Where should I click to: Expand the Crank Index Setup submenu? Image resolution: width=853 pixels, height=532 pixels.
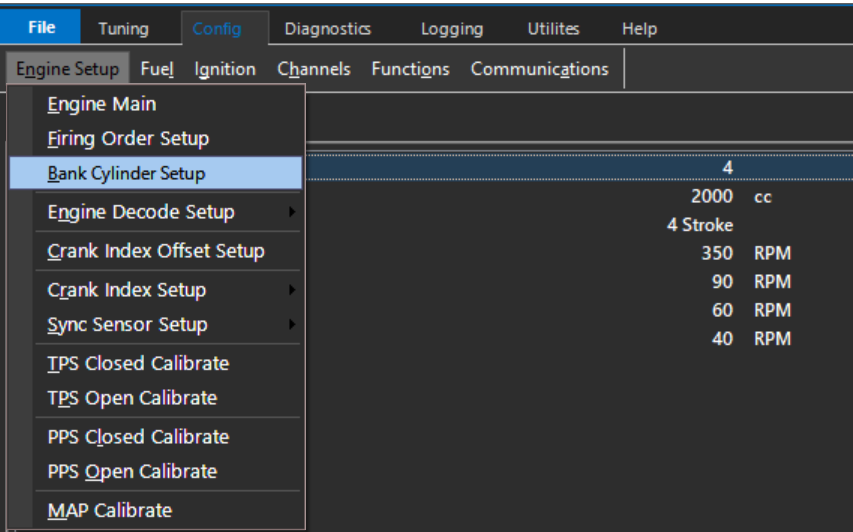click(127, 290)
